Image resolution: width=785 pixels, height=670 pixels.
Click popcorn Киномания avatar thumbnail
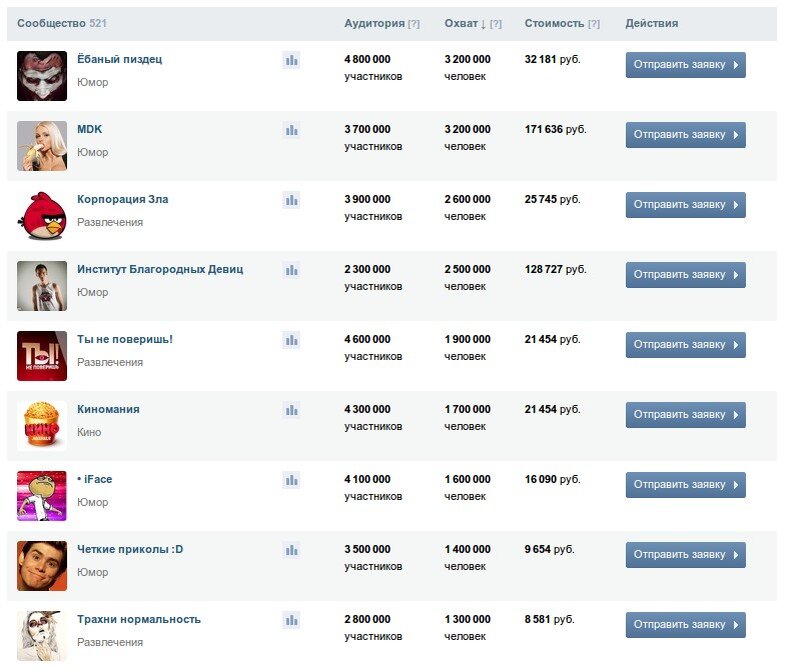[42, 426]
